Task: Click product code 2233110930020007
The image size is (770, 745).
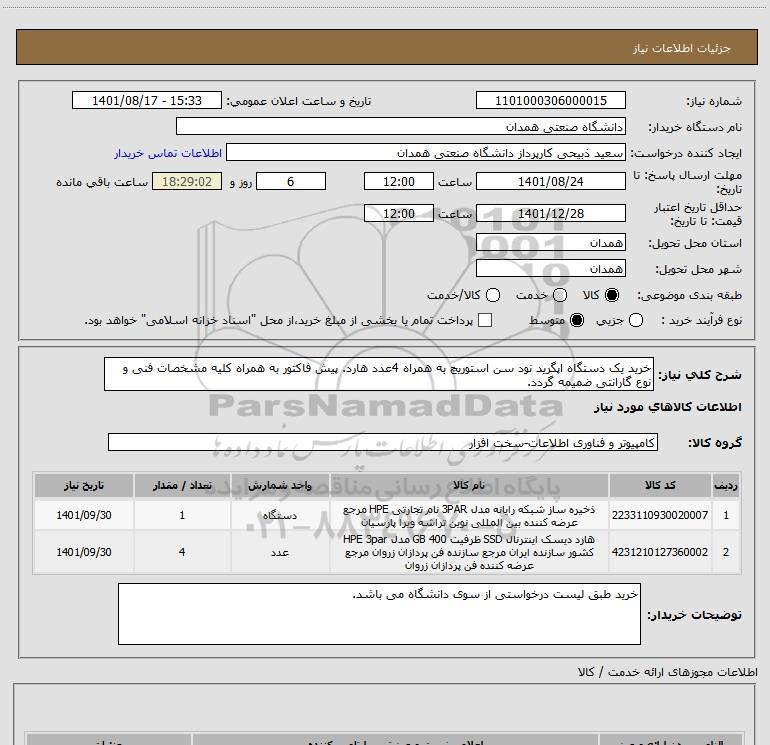Action: [660, 515]
